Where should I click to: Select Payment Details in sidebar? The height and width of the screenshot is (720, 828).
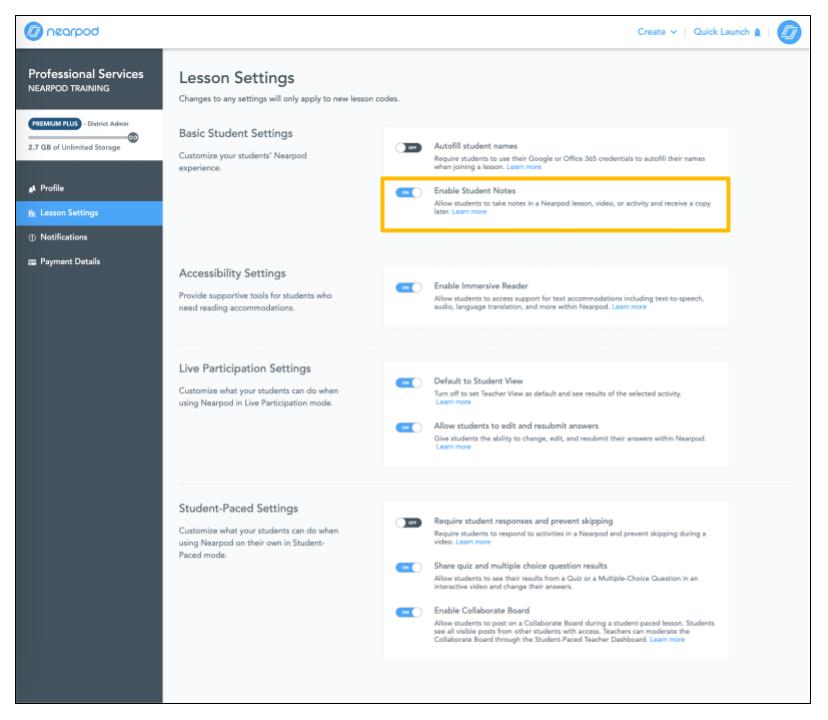coord(70,262)
